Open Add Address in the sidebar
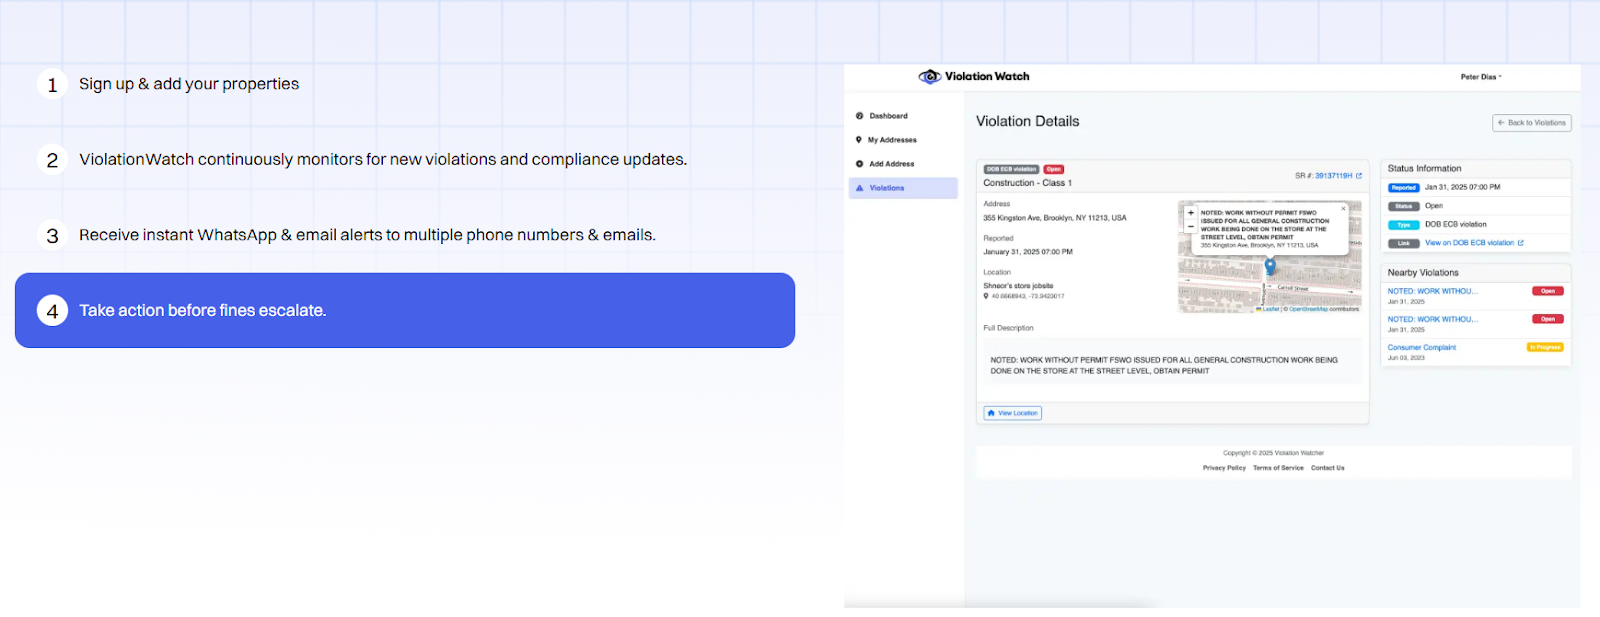 pyautogui.click(x=891, y=164)
